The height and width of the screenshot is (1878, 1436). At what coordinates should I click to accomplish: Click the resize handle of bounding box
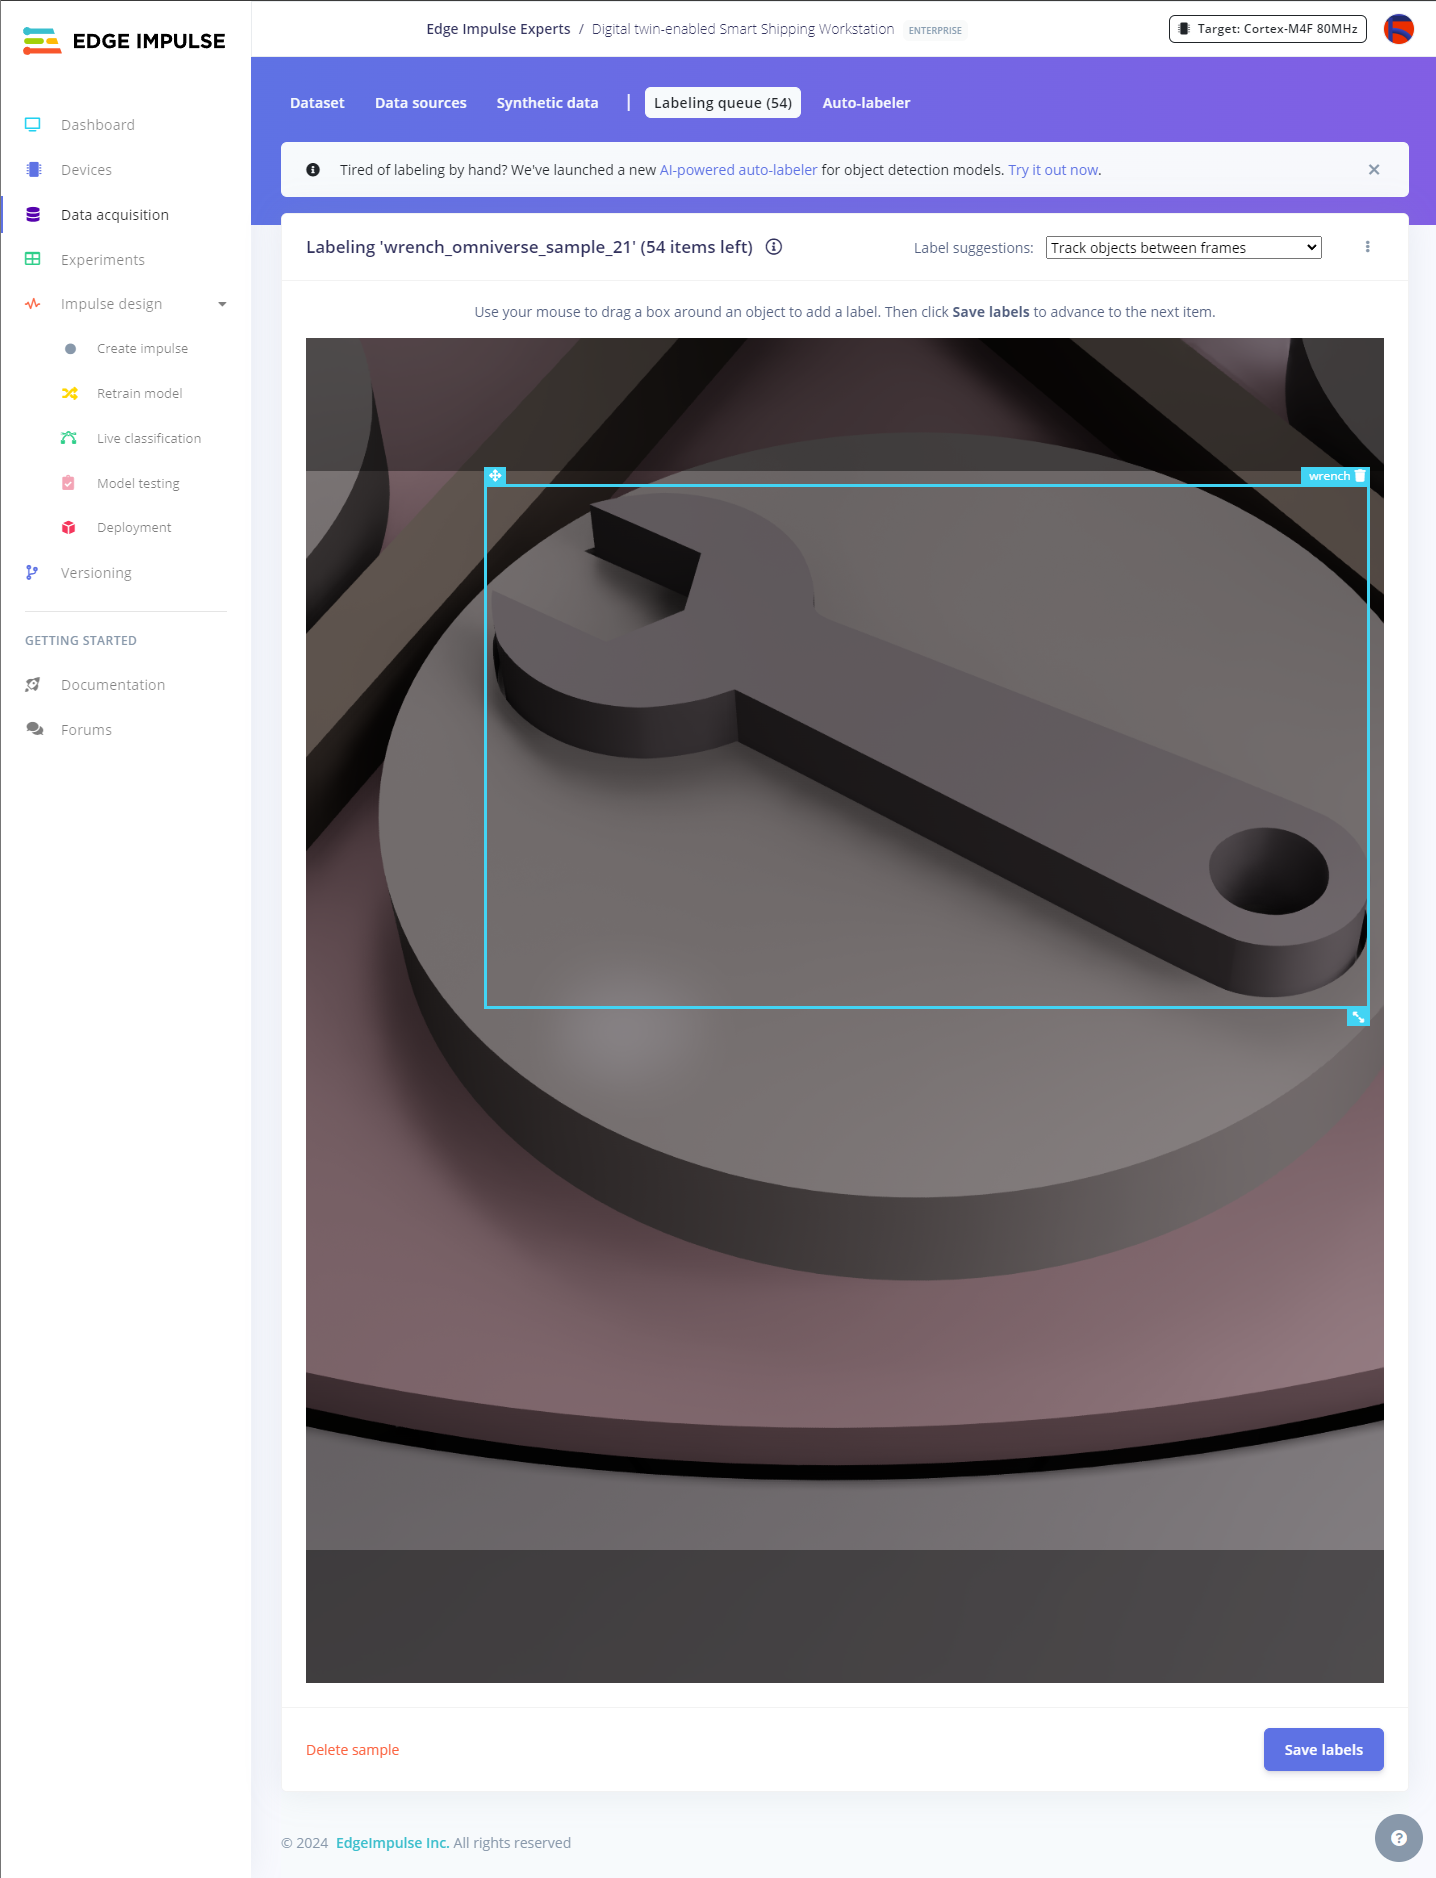(x=1358, y=1017)
